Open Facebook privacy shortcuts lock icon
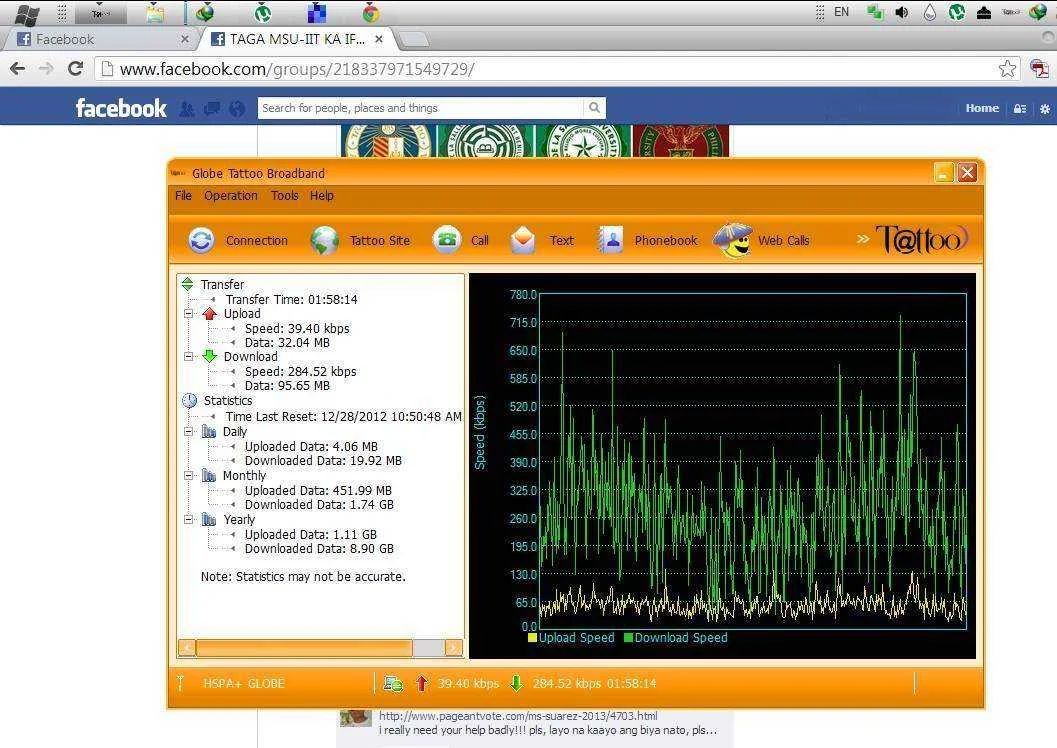The height and width of the screenshot is (748, 1057). click(1020, 108)
